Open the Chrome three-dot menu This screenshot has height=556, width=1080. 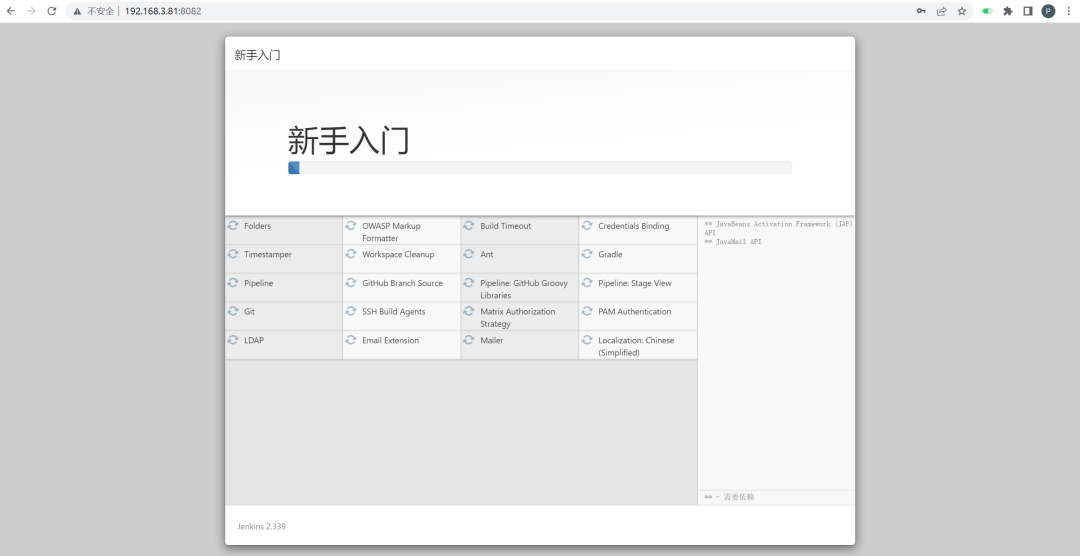click(x=1067, y=11)
